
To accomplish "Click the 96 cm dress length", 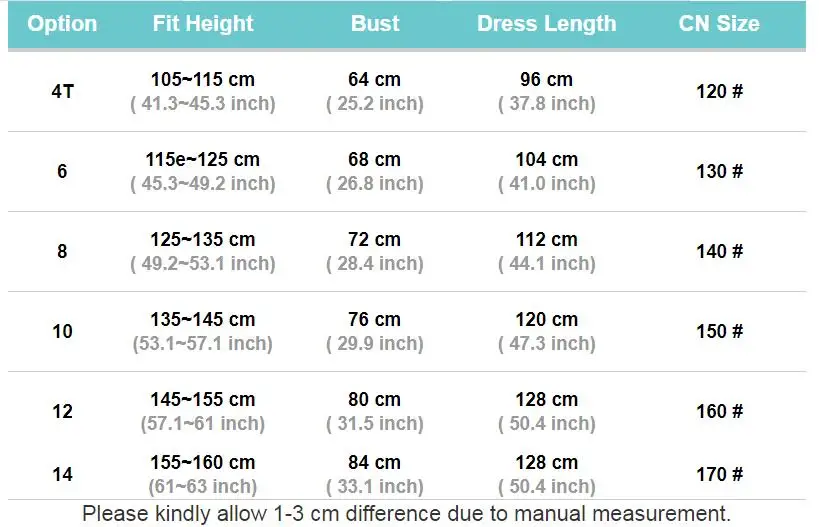I will 546,79.
